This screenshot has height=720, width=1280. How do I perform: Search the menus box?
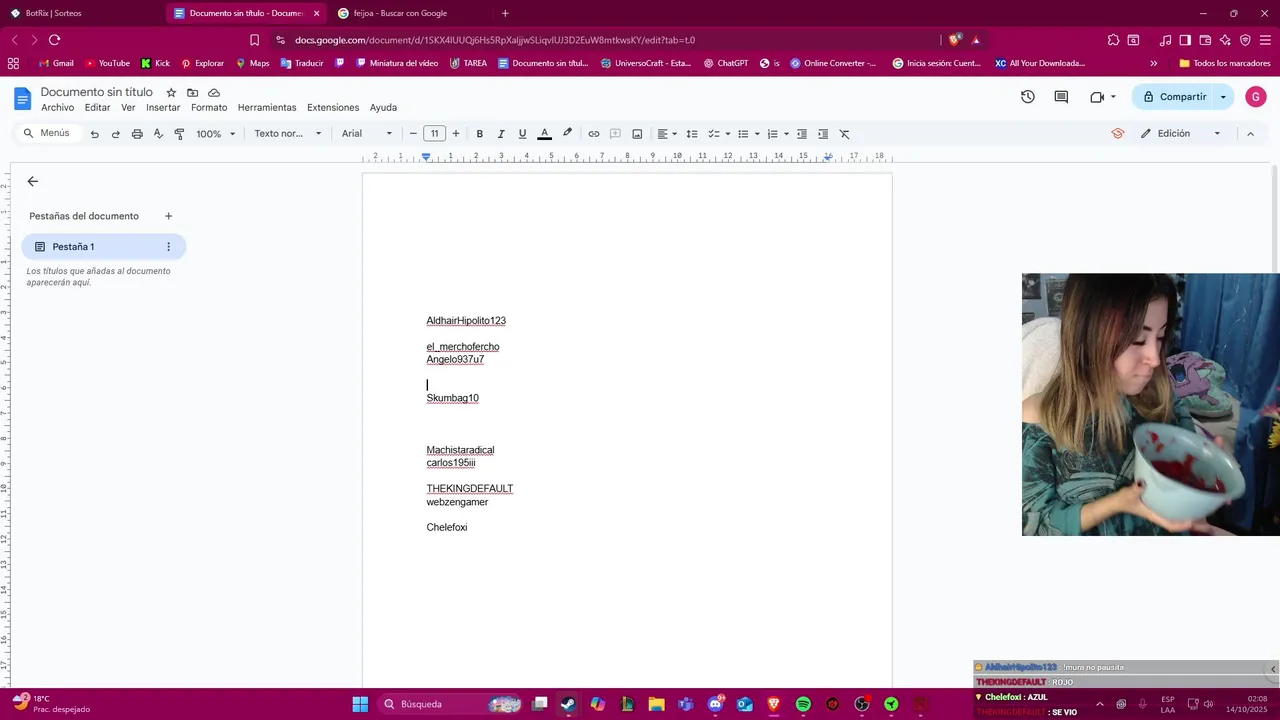click(x=47, y=133)
